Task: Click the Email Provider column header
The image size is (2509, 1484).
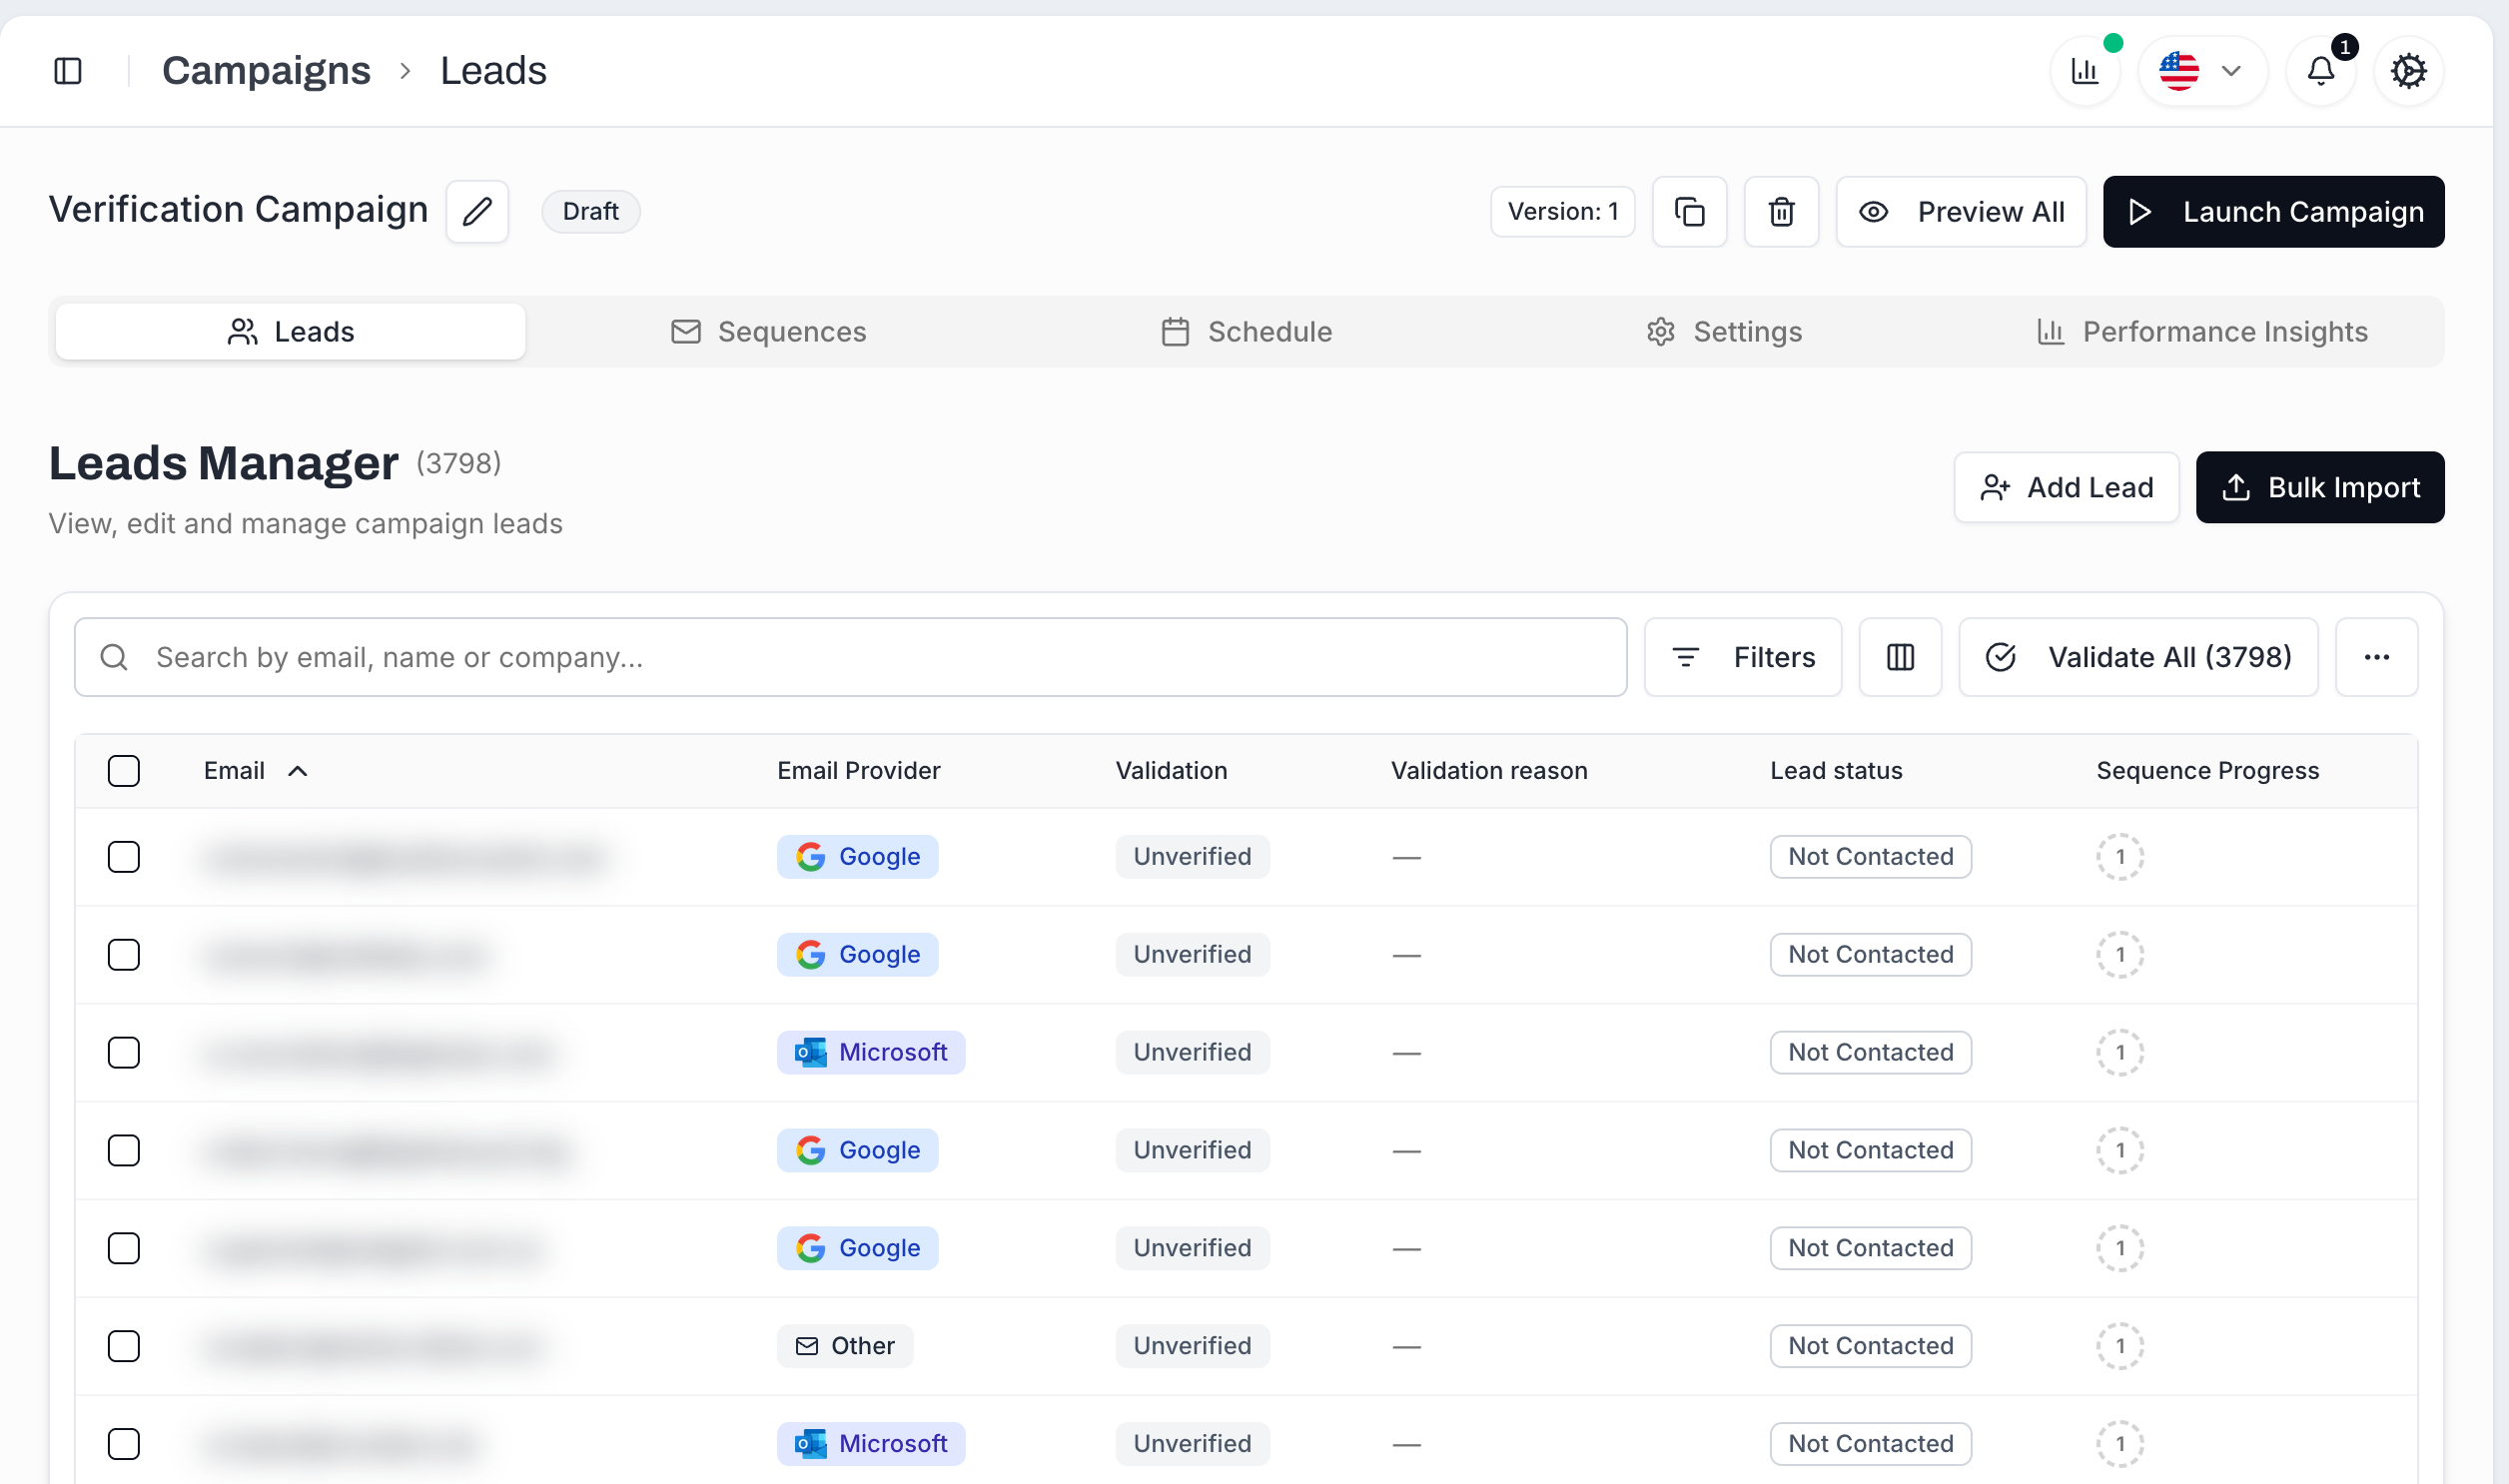Action: click(858, 771)
